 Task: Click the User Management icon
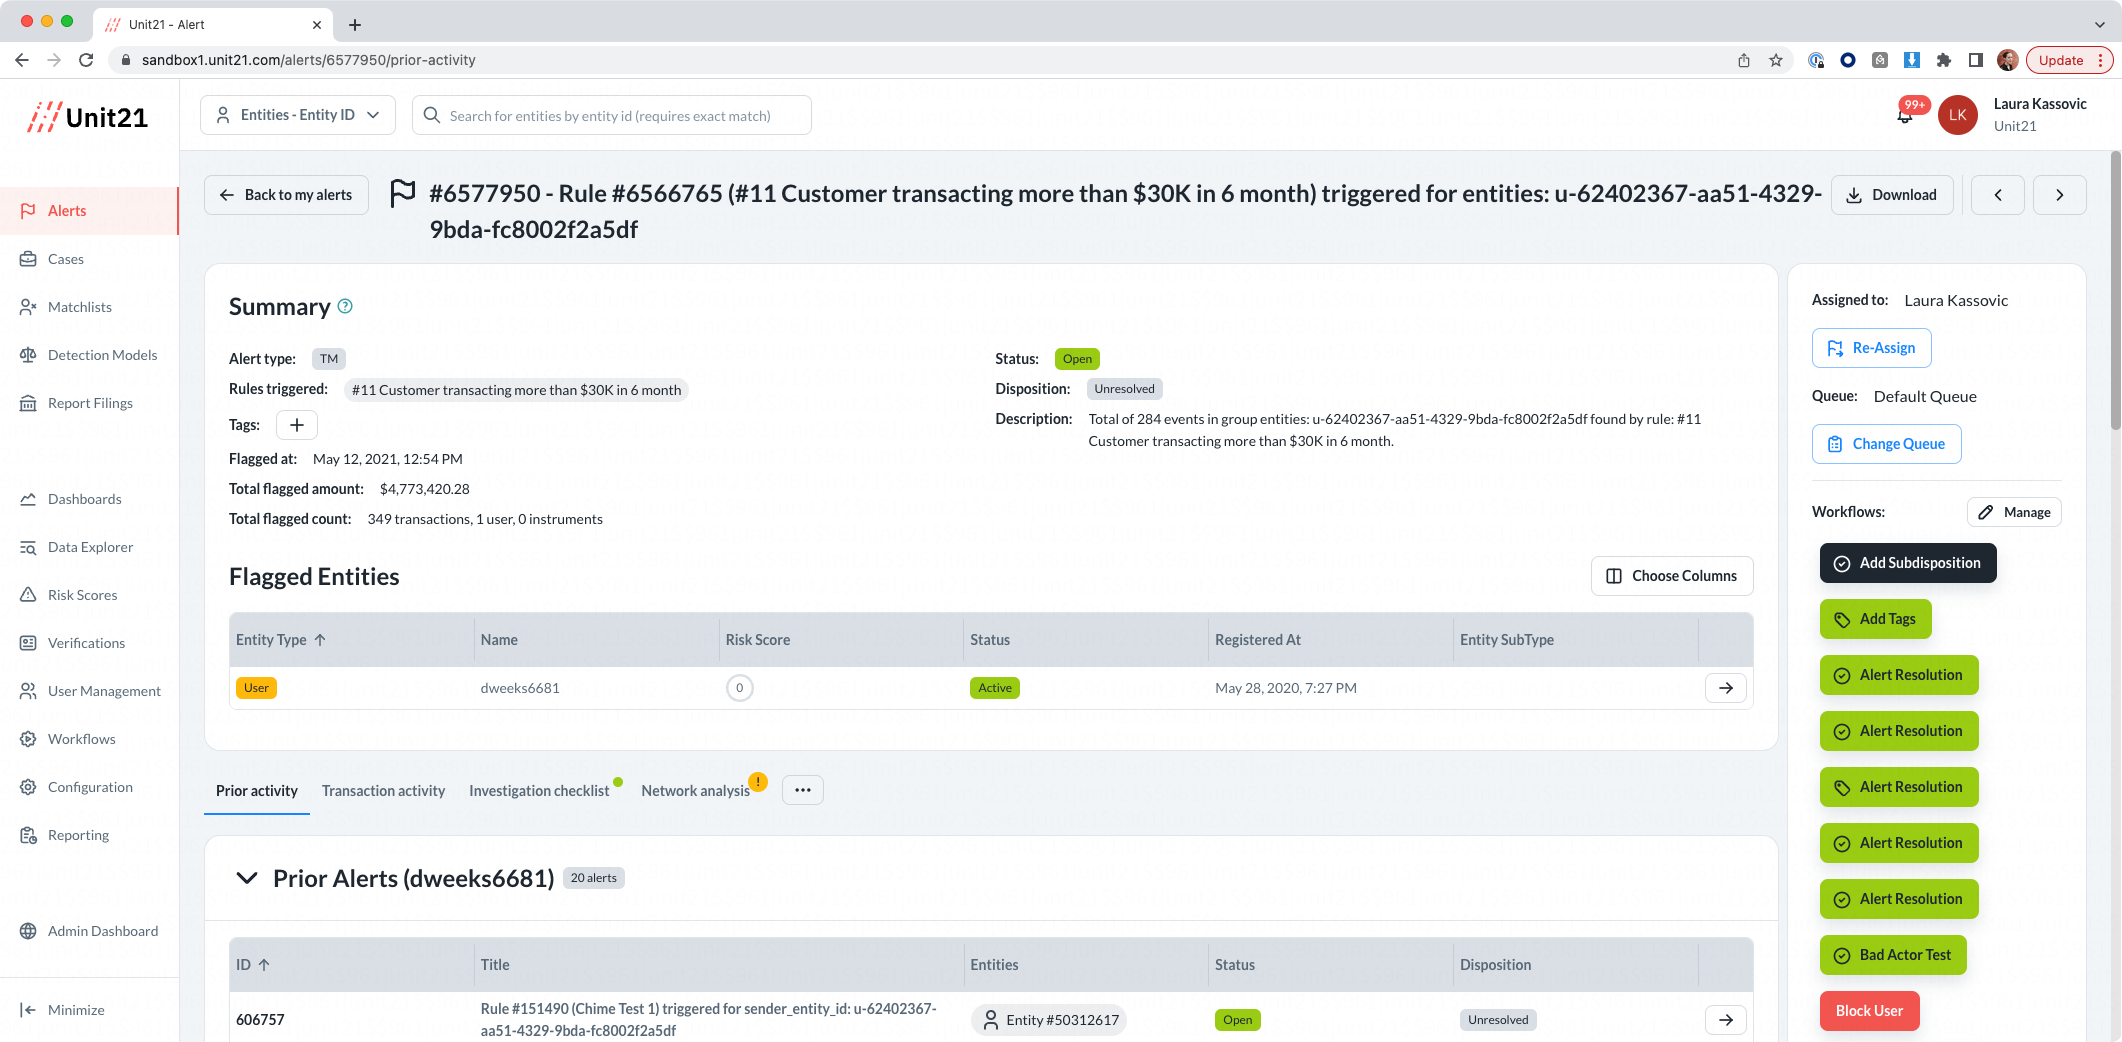(28, 691)
